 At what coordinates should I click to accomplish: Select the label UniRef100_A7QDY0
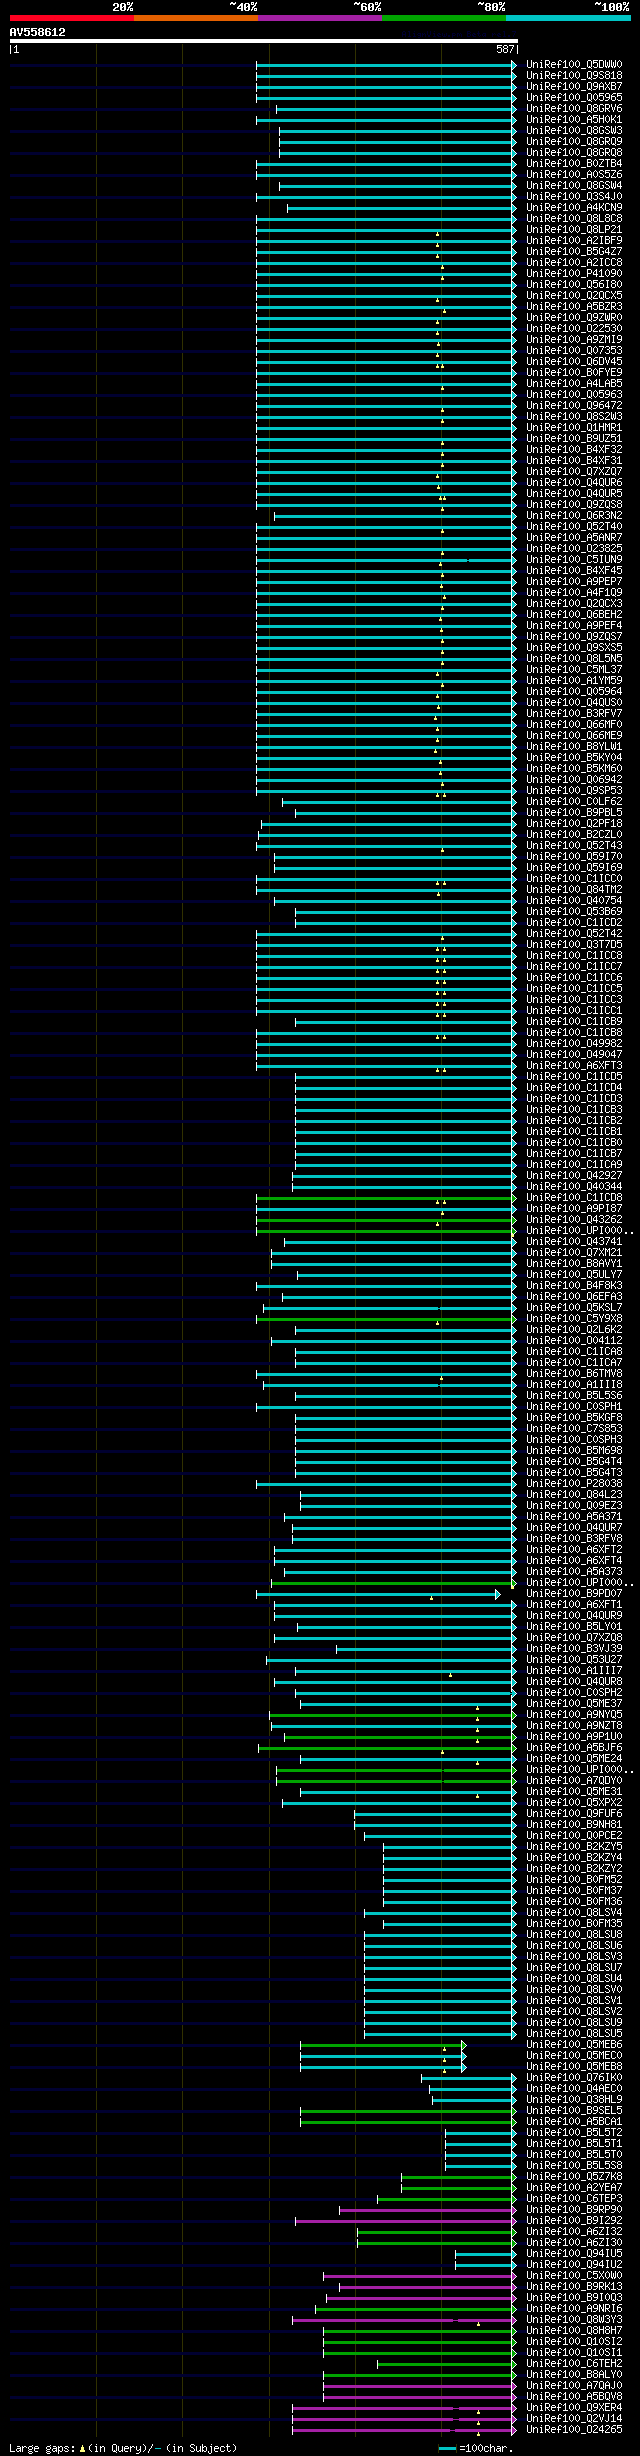pos(574,1781)
